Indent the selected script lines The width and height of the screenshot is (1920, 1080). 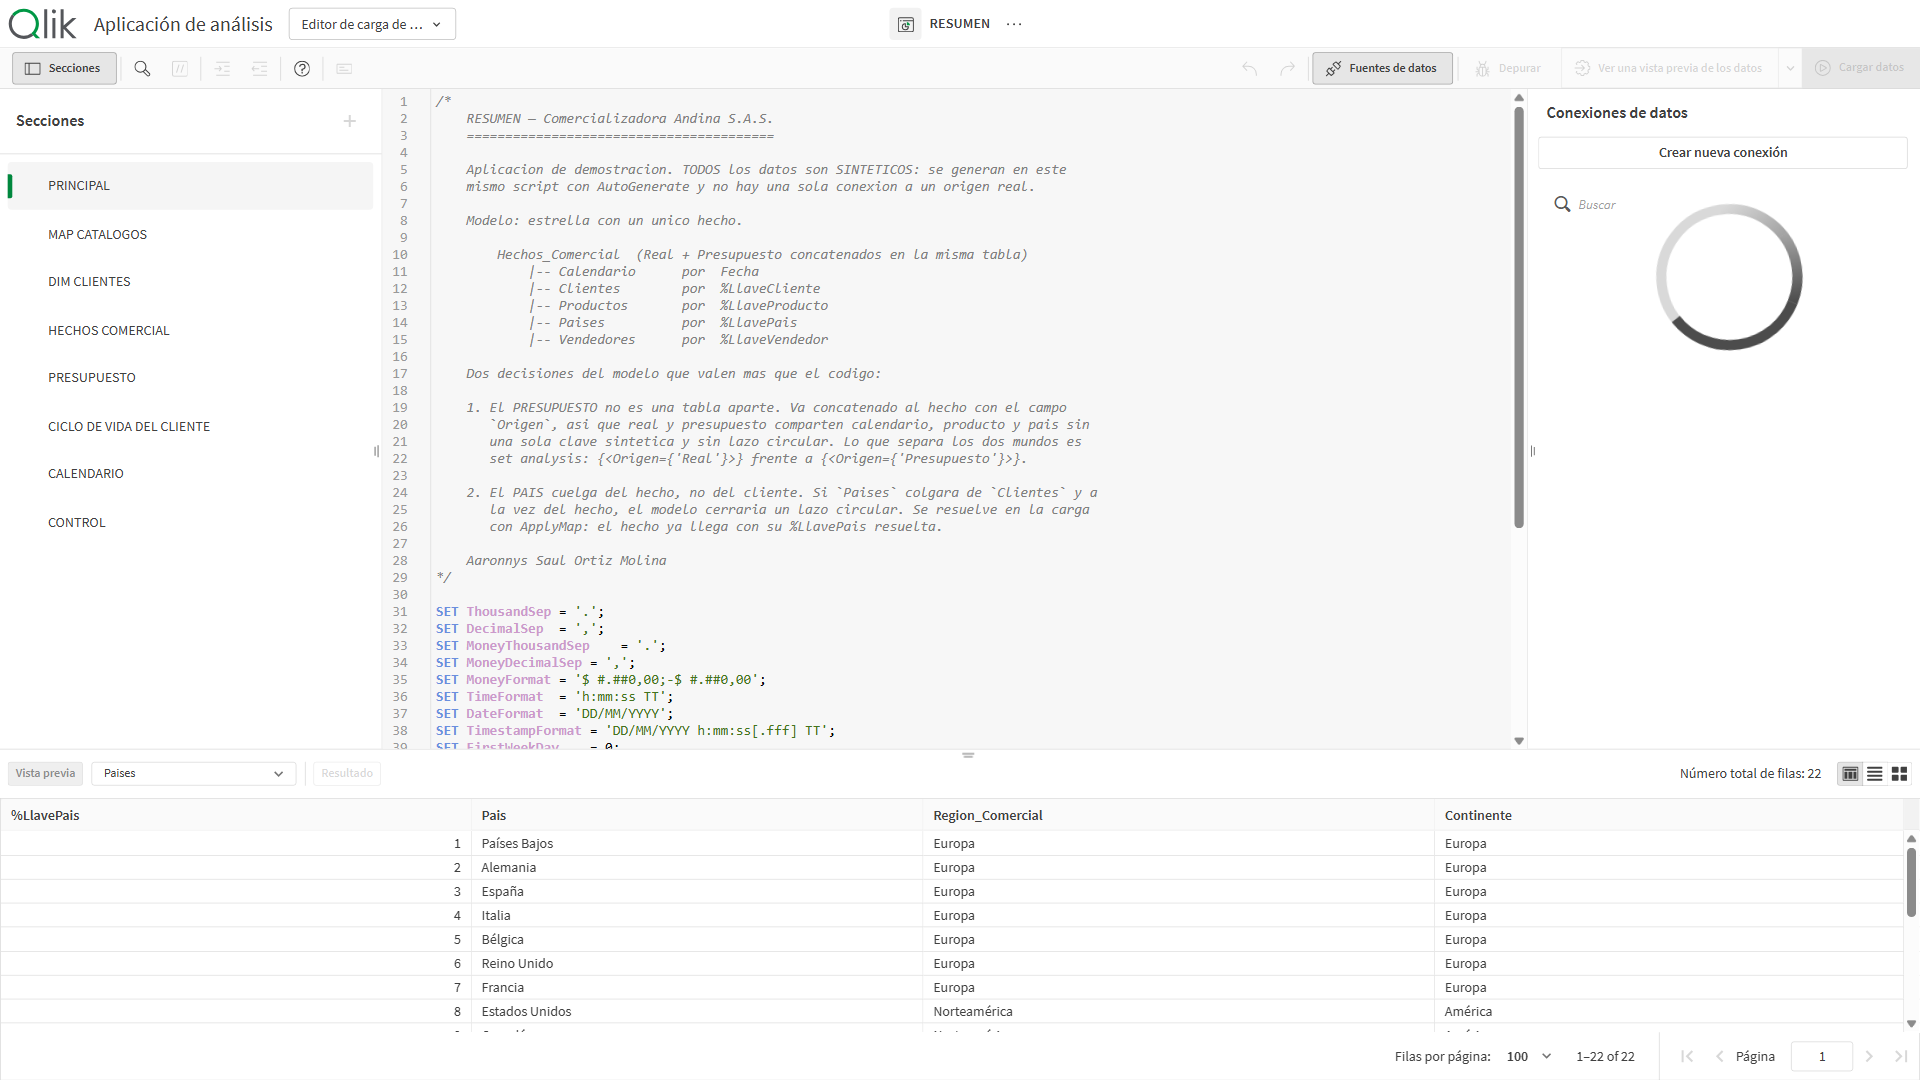pos(222,68)
